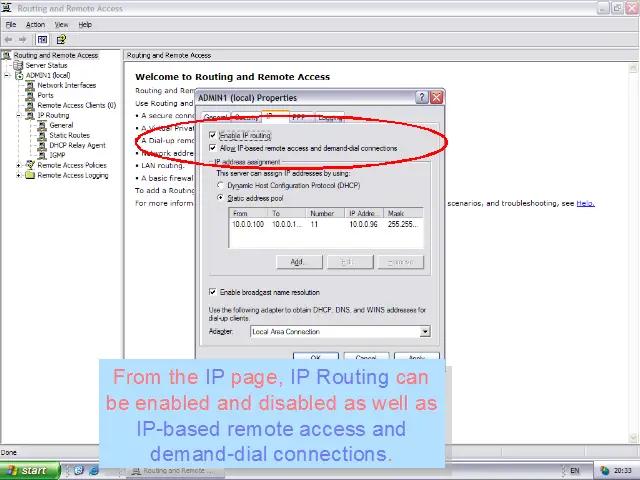Click the ADMIN1 (local) server icon
The width and height of the screenshot is (640, 480).
(x=19, y=76)
